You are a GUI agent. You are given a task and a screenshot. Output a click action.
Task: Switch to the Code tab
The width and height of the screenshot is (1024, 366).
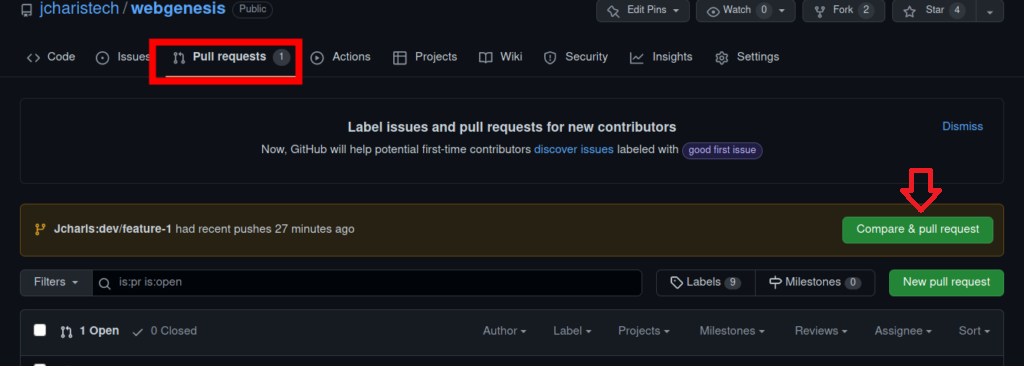coord(51,58)
